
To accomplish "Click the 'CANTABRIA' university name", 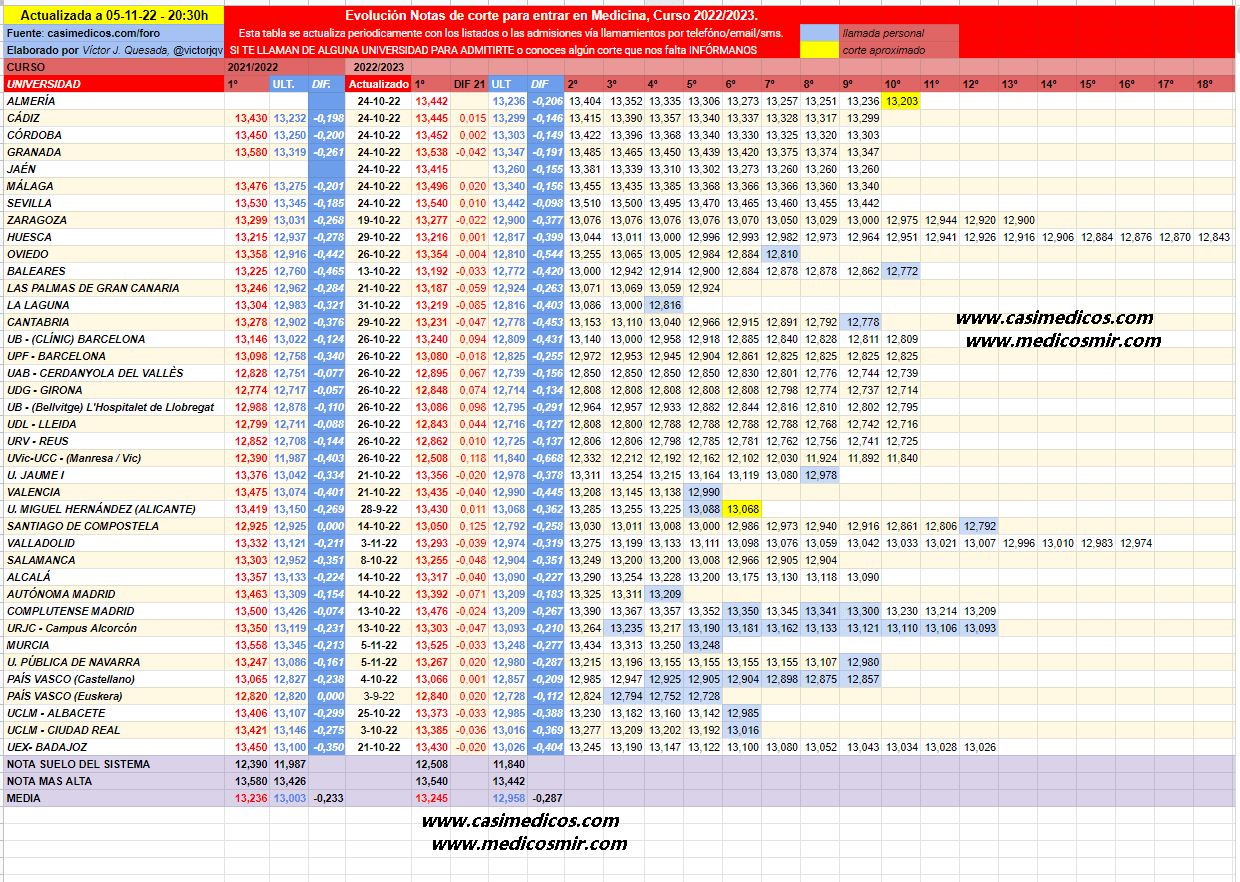I will click(114, 322).
